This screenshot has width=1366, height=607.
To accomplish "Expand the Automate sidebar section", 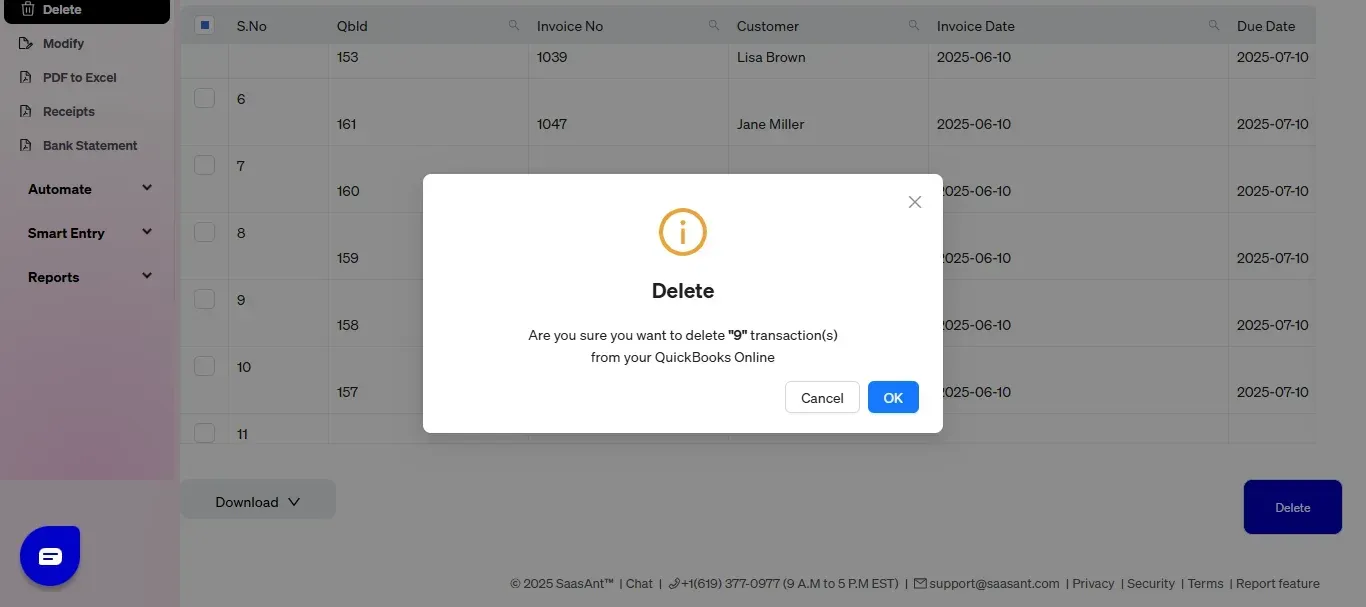I will [90, 189].
